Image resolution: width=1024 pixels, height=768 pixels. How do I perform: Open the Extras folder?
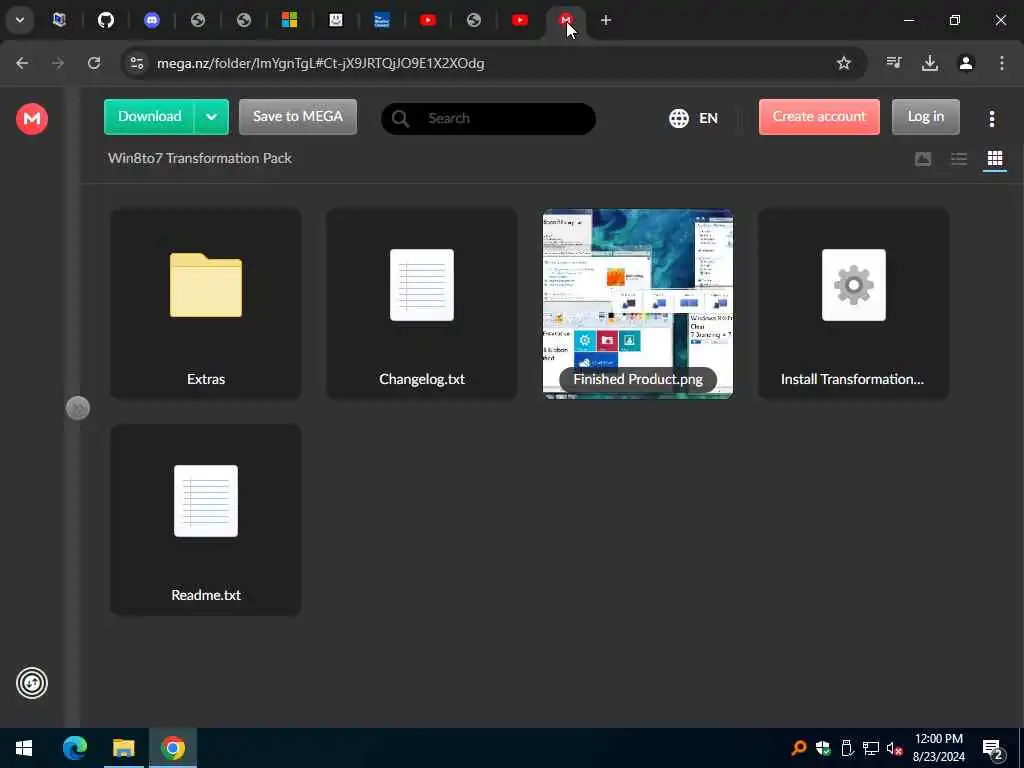coord(206,304)
